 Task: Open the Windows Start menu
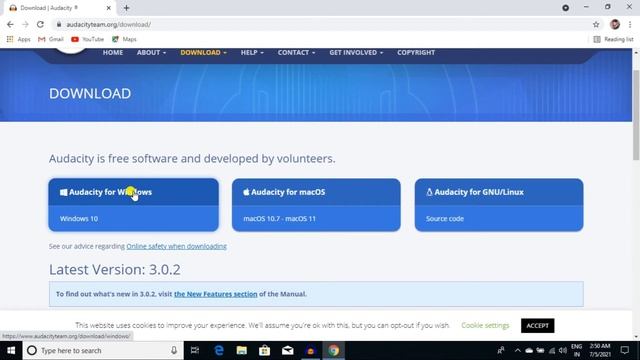(11, 351)
